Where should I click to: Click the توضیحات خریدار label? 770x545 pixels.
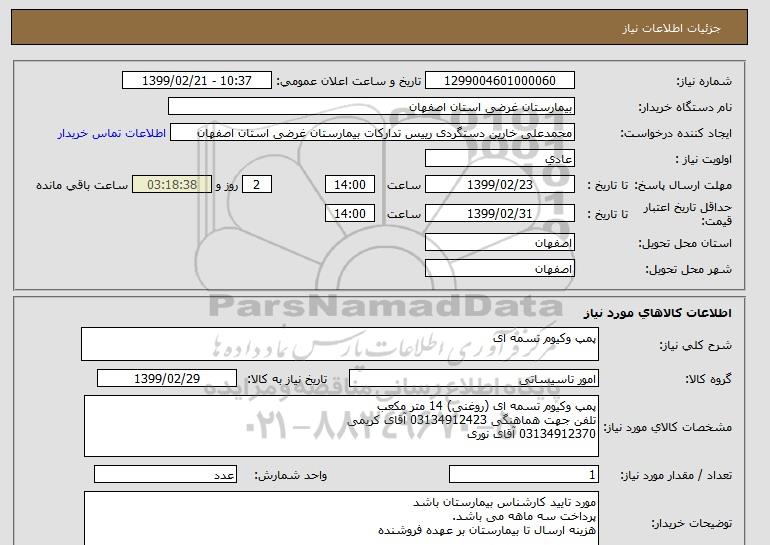[691, 523]
